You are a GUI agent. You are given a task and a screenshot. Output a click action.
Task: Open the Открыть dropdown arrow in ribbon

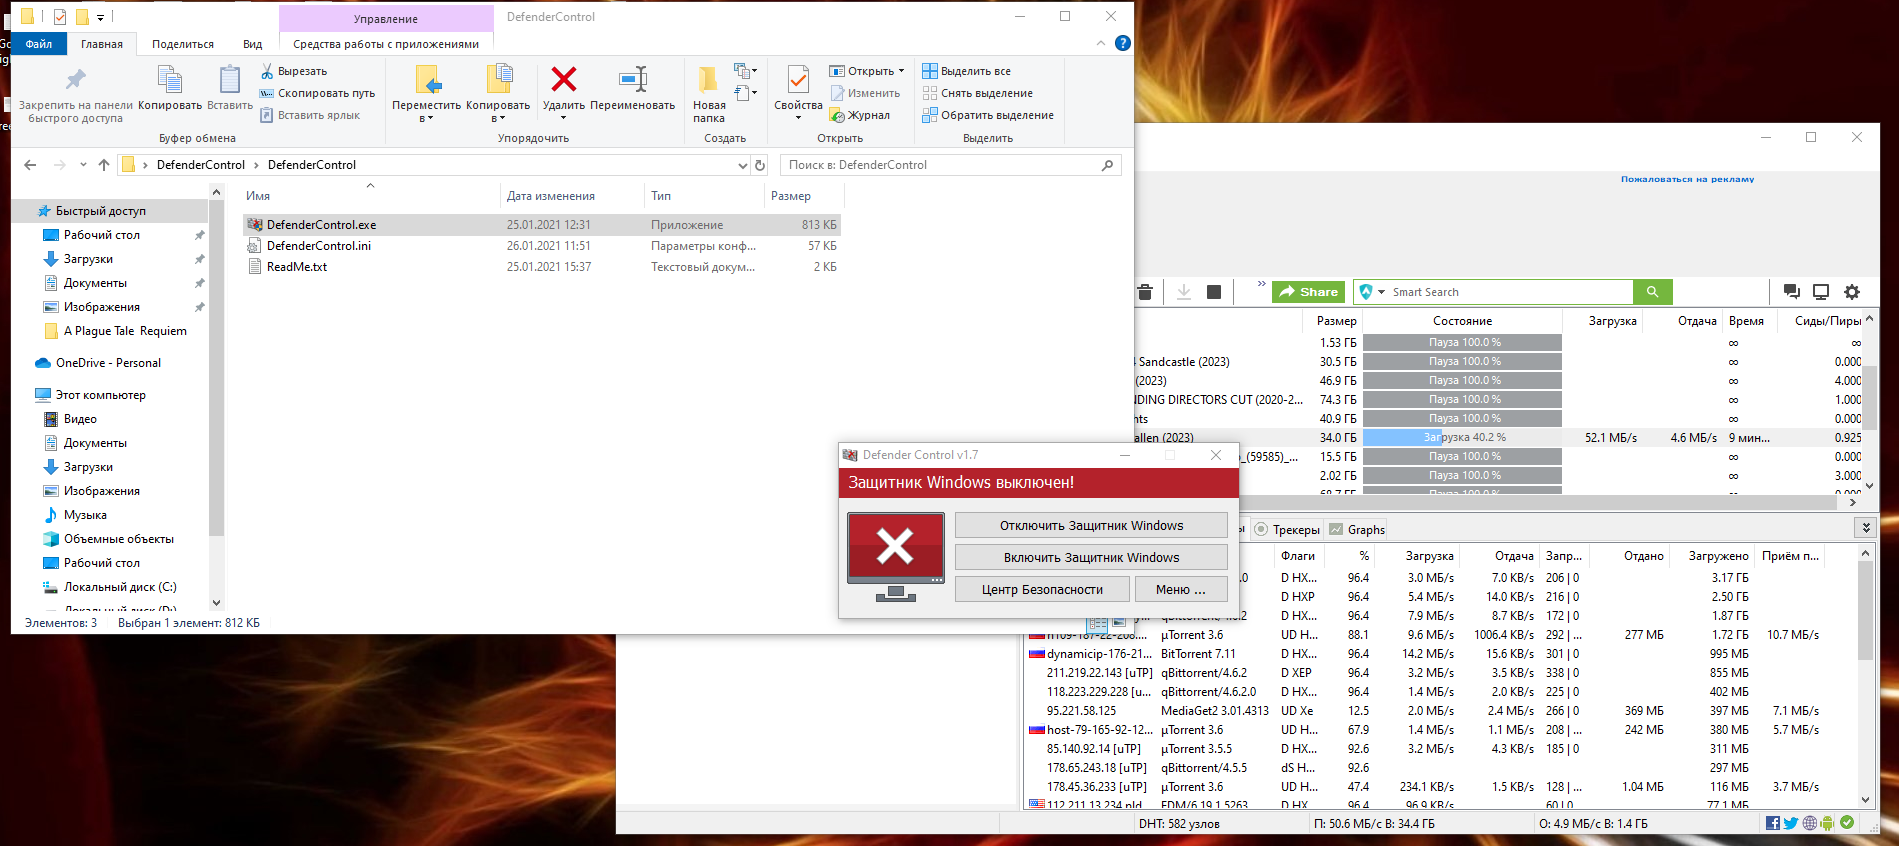(x=901, y=71)
